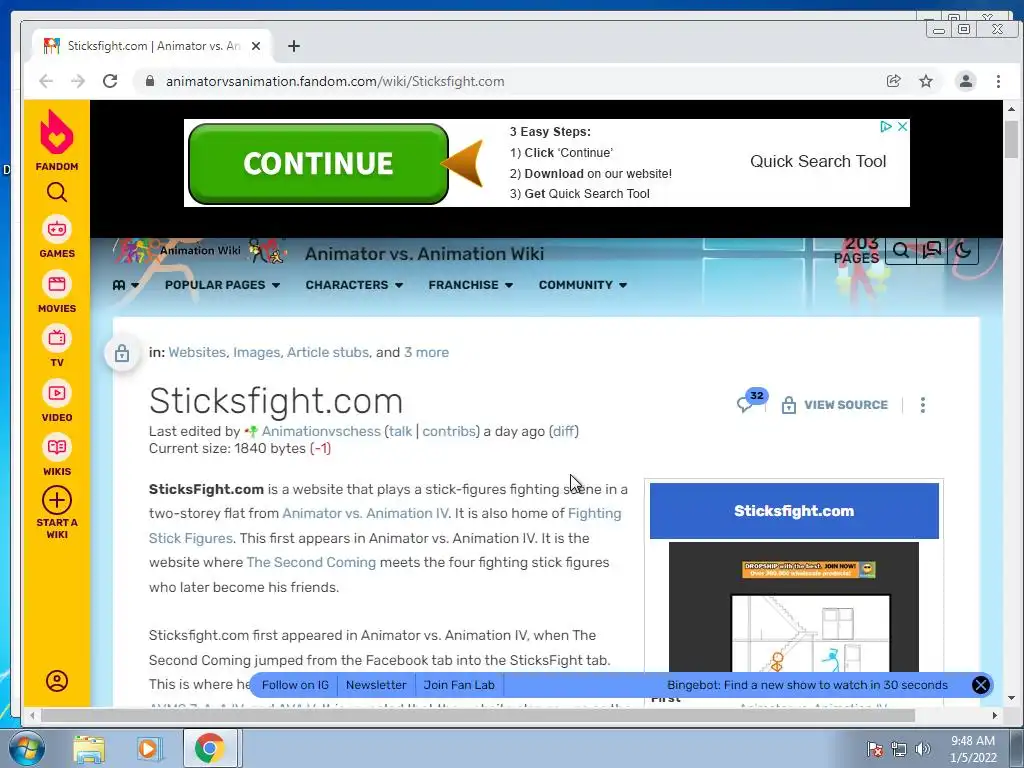The width and height of the screenshot is (1024, 768).
Task: Open the Windows Start button
Action: tap(27, 748)
